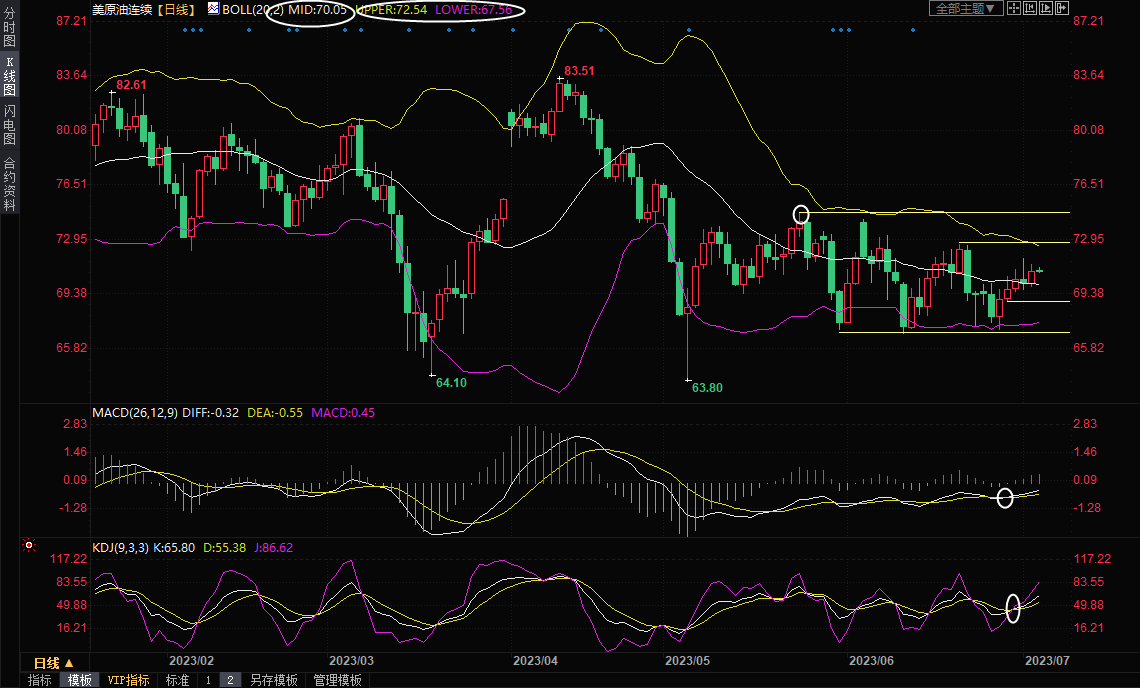Screen dimensions: 1140x688
Task: Click the 2023/05 date marker on timeline
Action: (687, 661)
